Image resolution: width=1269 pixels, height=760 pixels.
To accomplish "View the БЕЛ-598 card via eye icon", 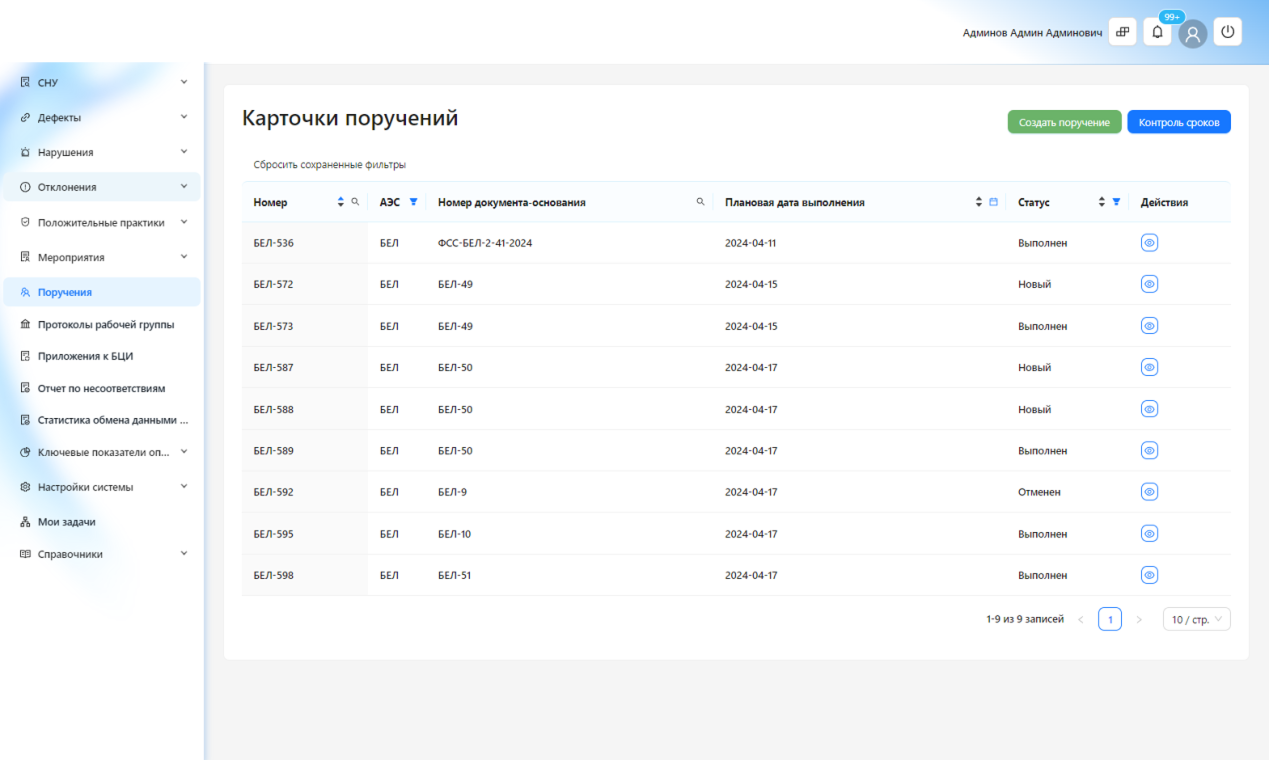I will [1149, 575].
